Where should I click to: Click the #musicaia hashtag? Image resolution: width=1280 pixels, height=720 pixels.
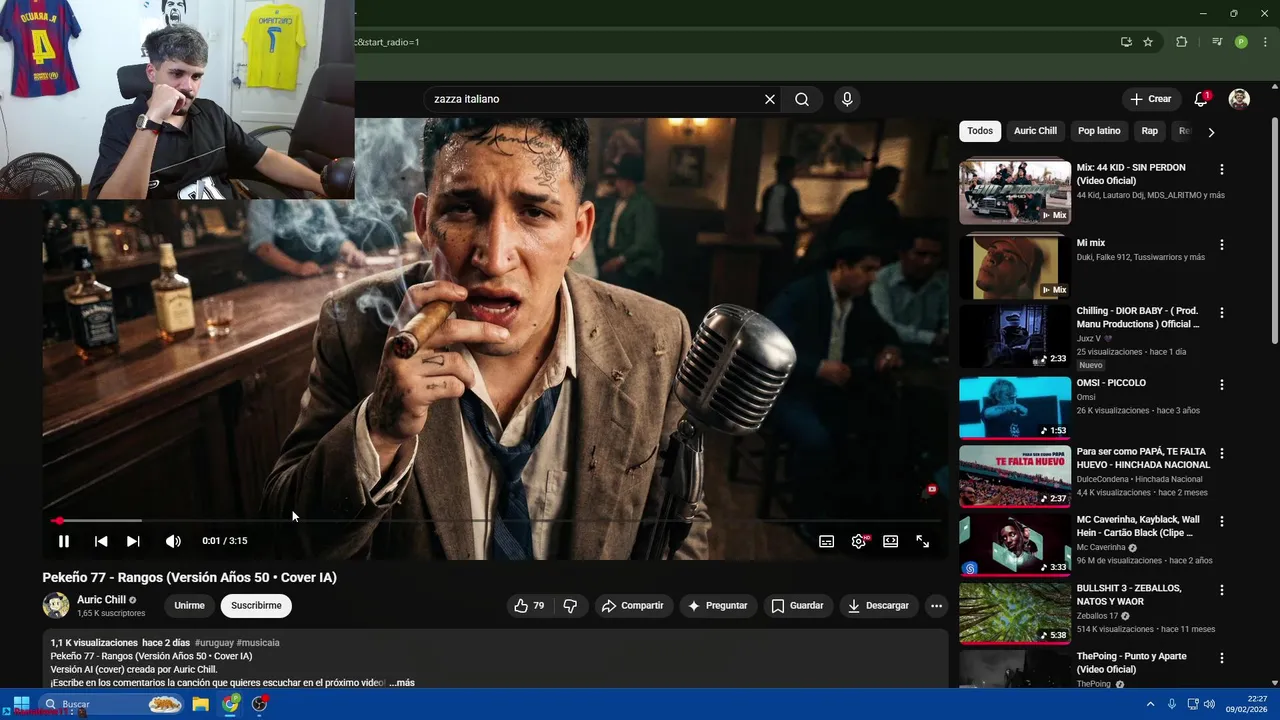click(258, 643)
